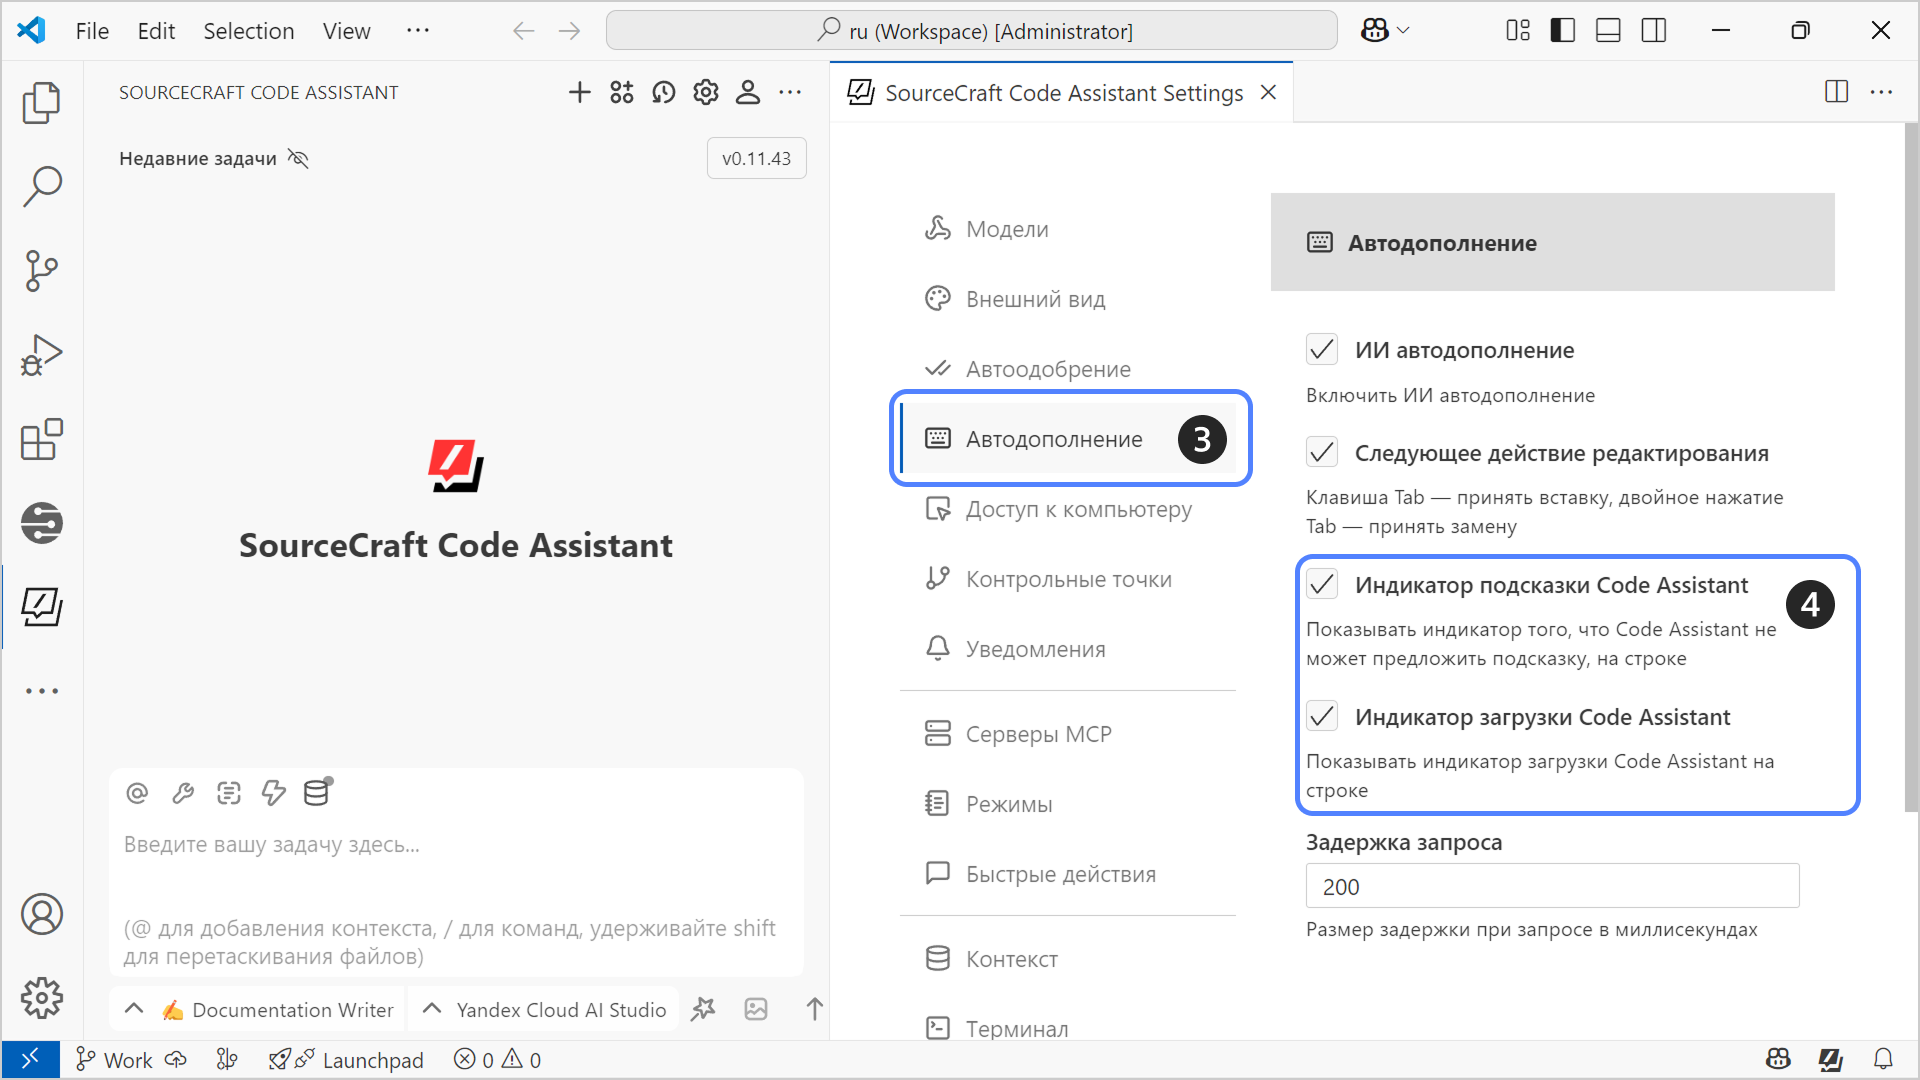1920x1080 pixels.
Task: Open the Selection menu
Action: pos(248,30)
